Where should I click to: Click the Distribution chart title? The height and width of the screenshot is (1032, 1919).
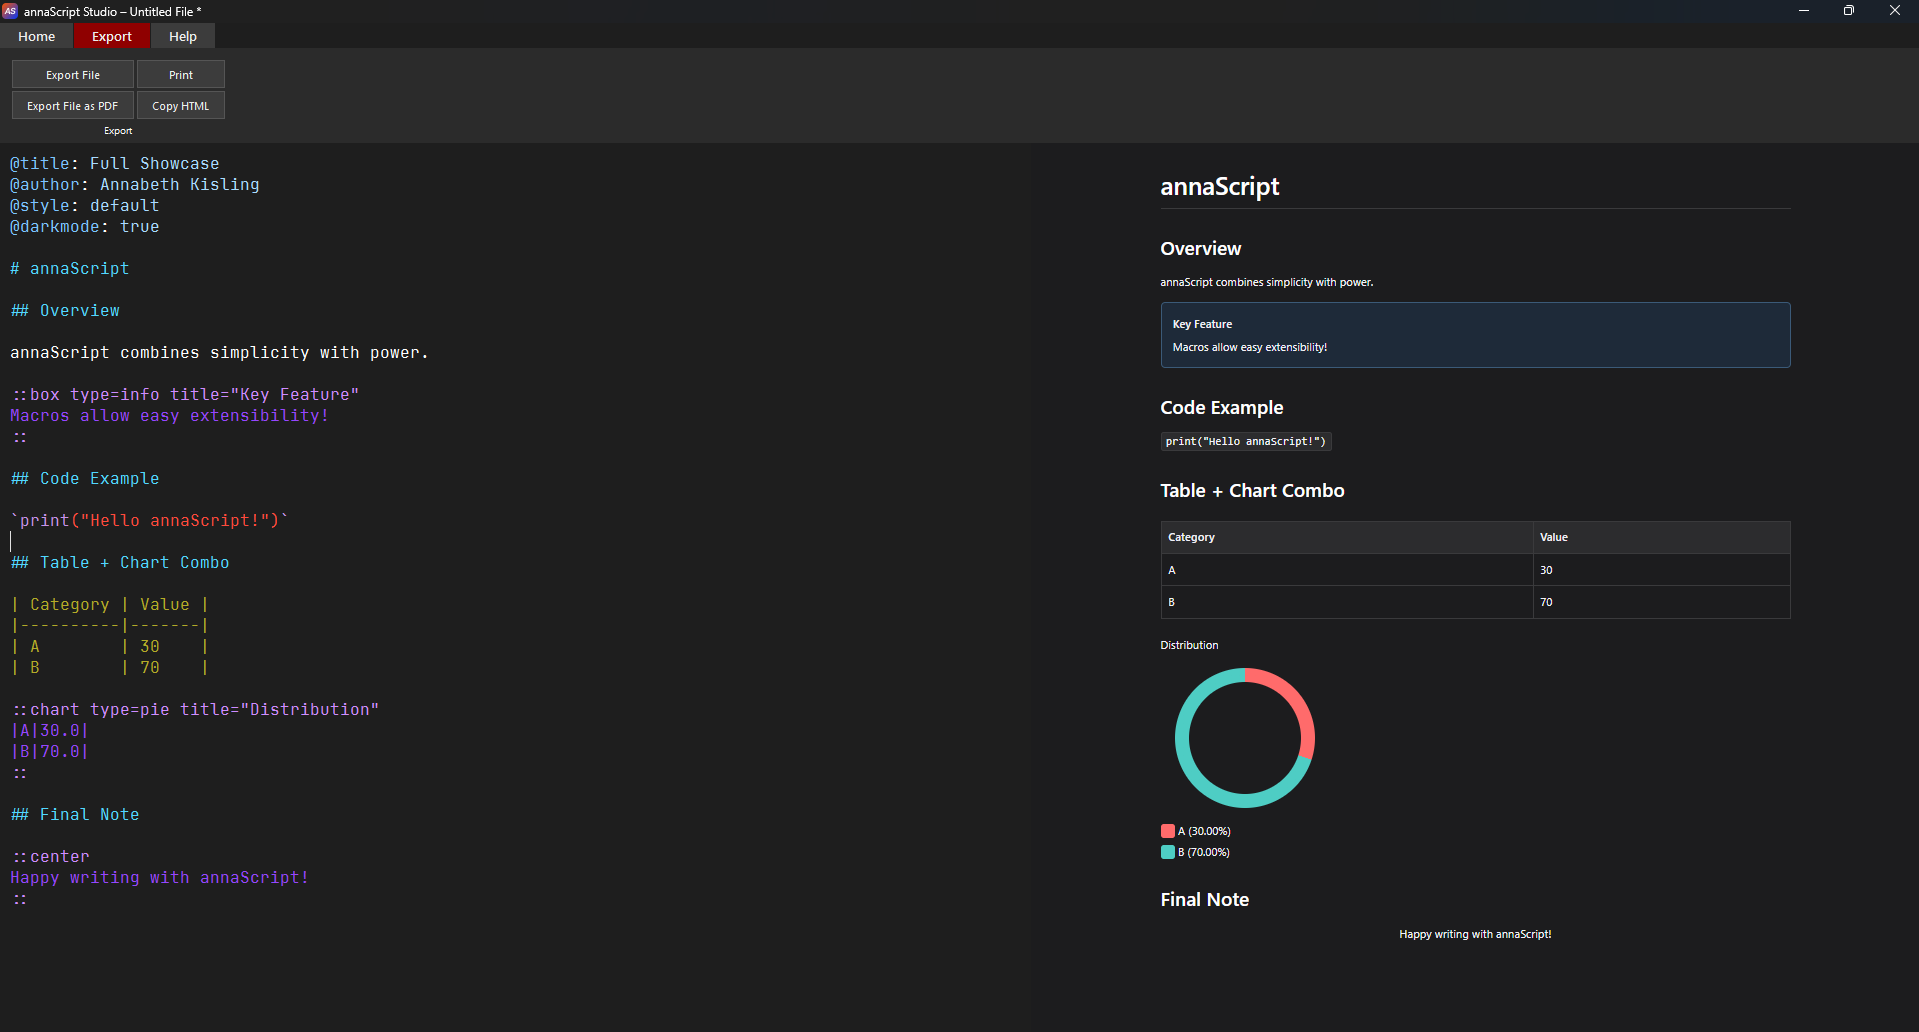coord(1189,645)
